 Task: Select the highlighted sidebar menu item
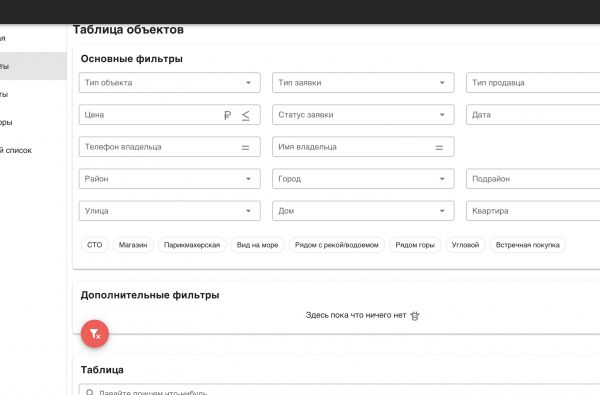(33, 66)
